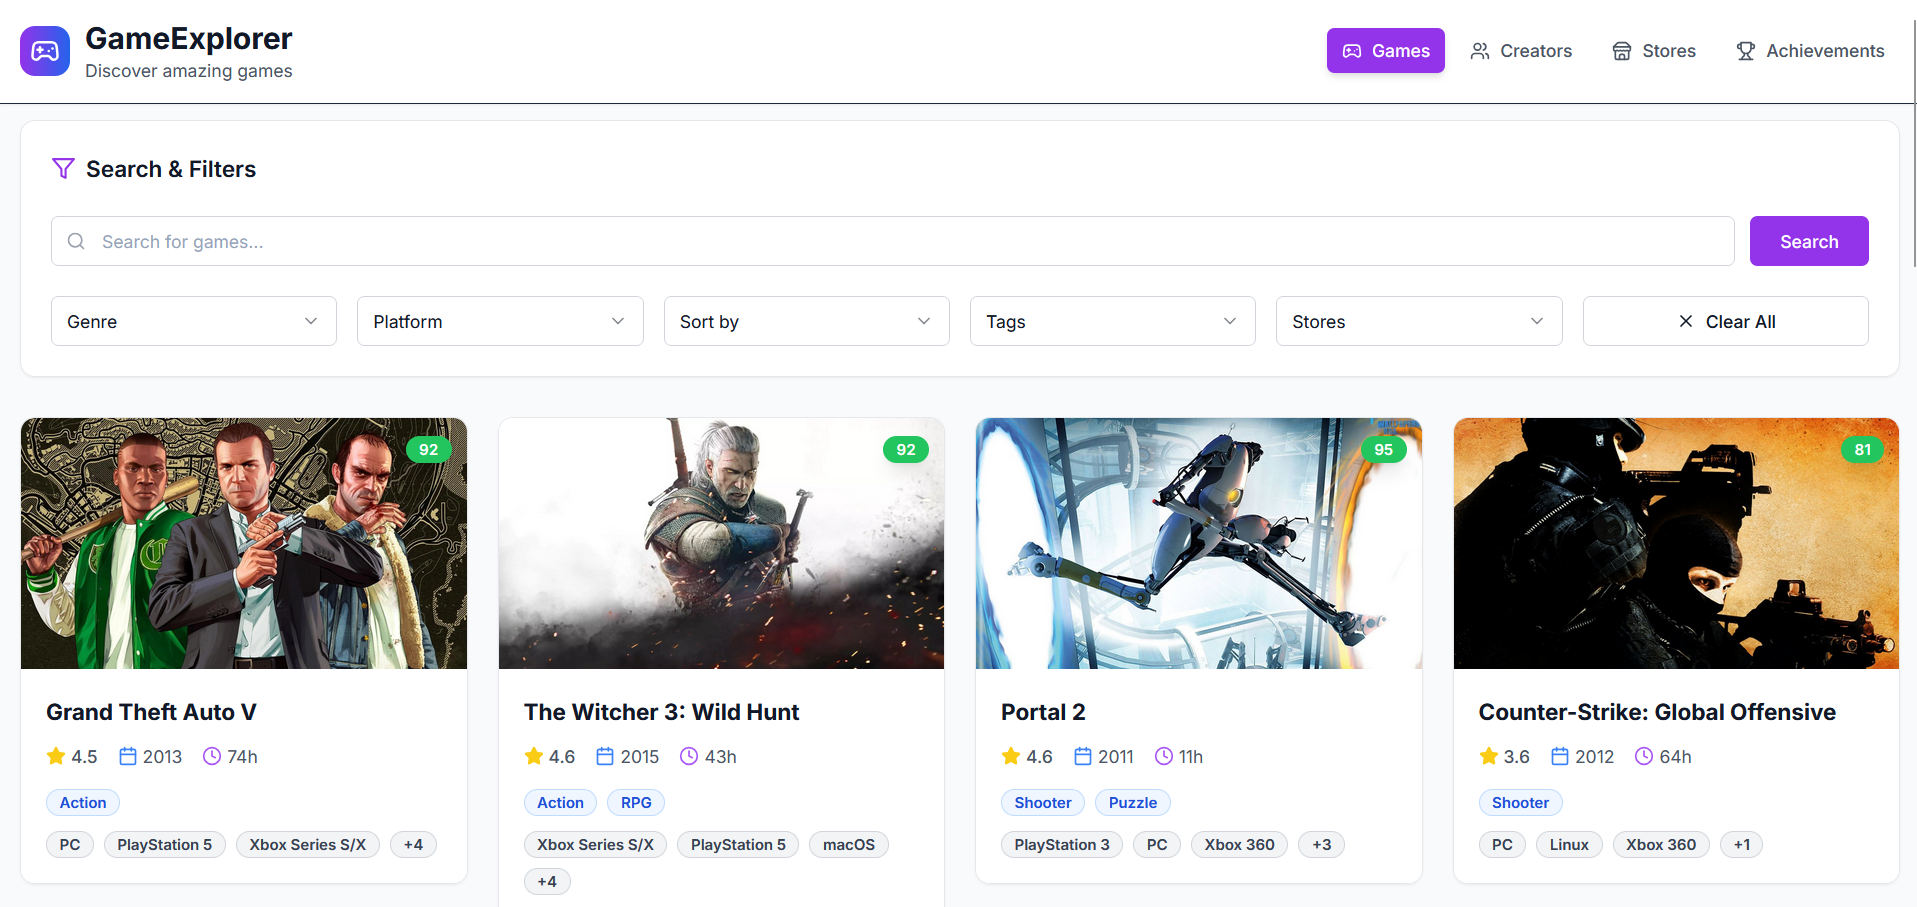Click the Counter-Strike soldier cover image
This screenshot has width=1917, height=907.
tap(1676, 543)
